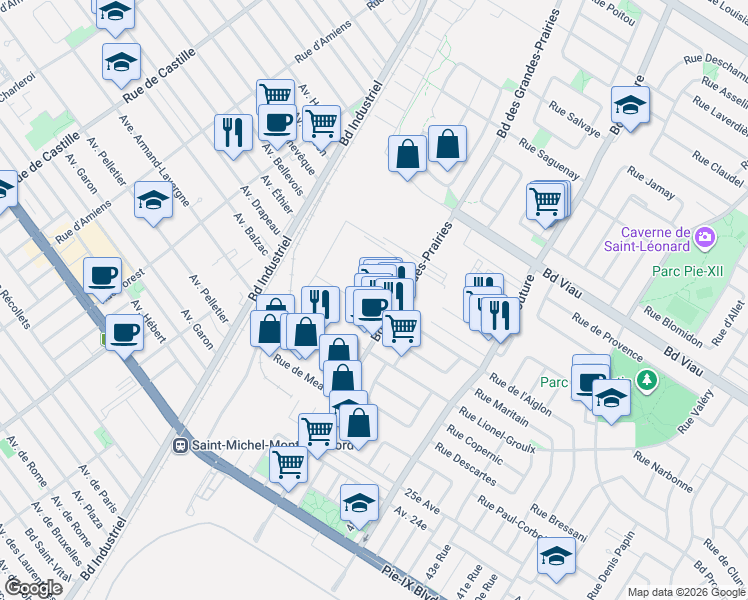
Task: Select the leftmost shopping bag marker by Bd Industriel
Action: 269,329
